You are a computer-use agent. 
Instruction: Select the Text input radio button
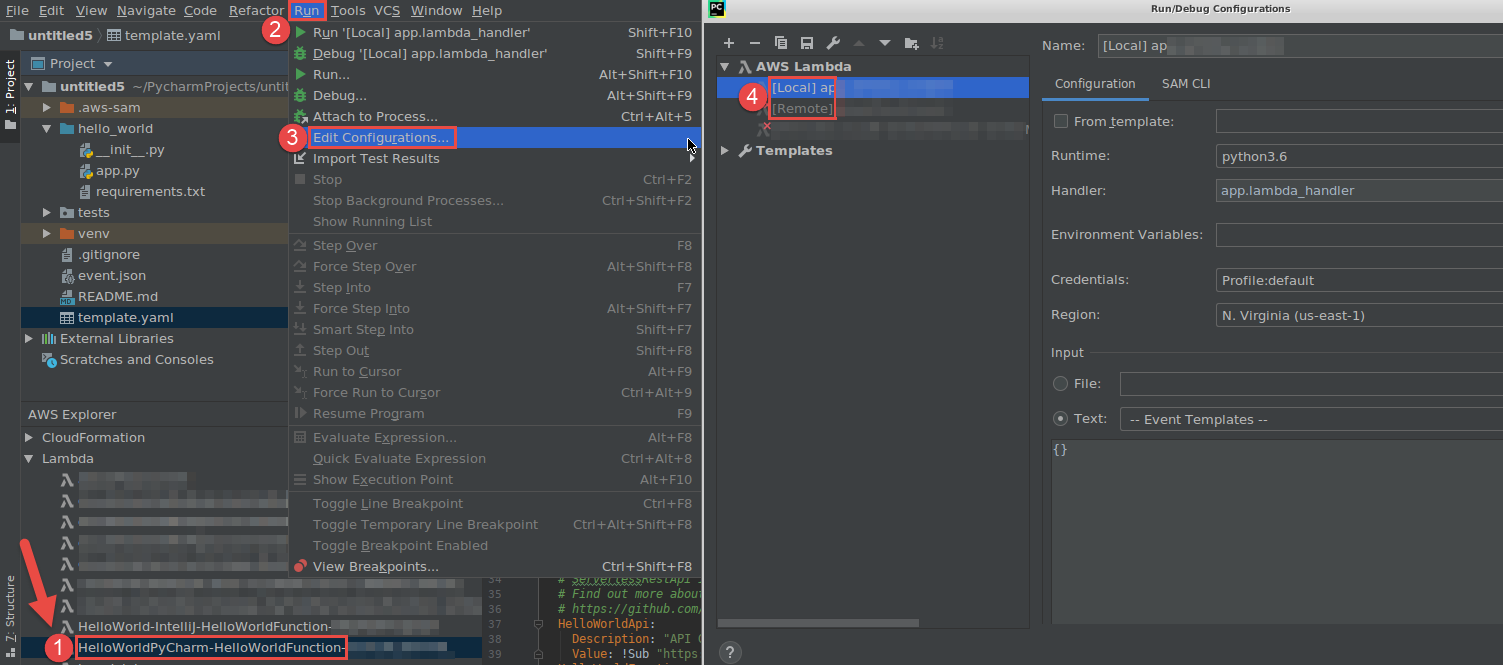1060,418
